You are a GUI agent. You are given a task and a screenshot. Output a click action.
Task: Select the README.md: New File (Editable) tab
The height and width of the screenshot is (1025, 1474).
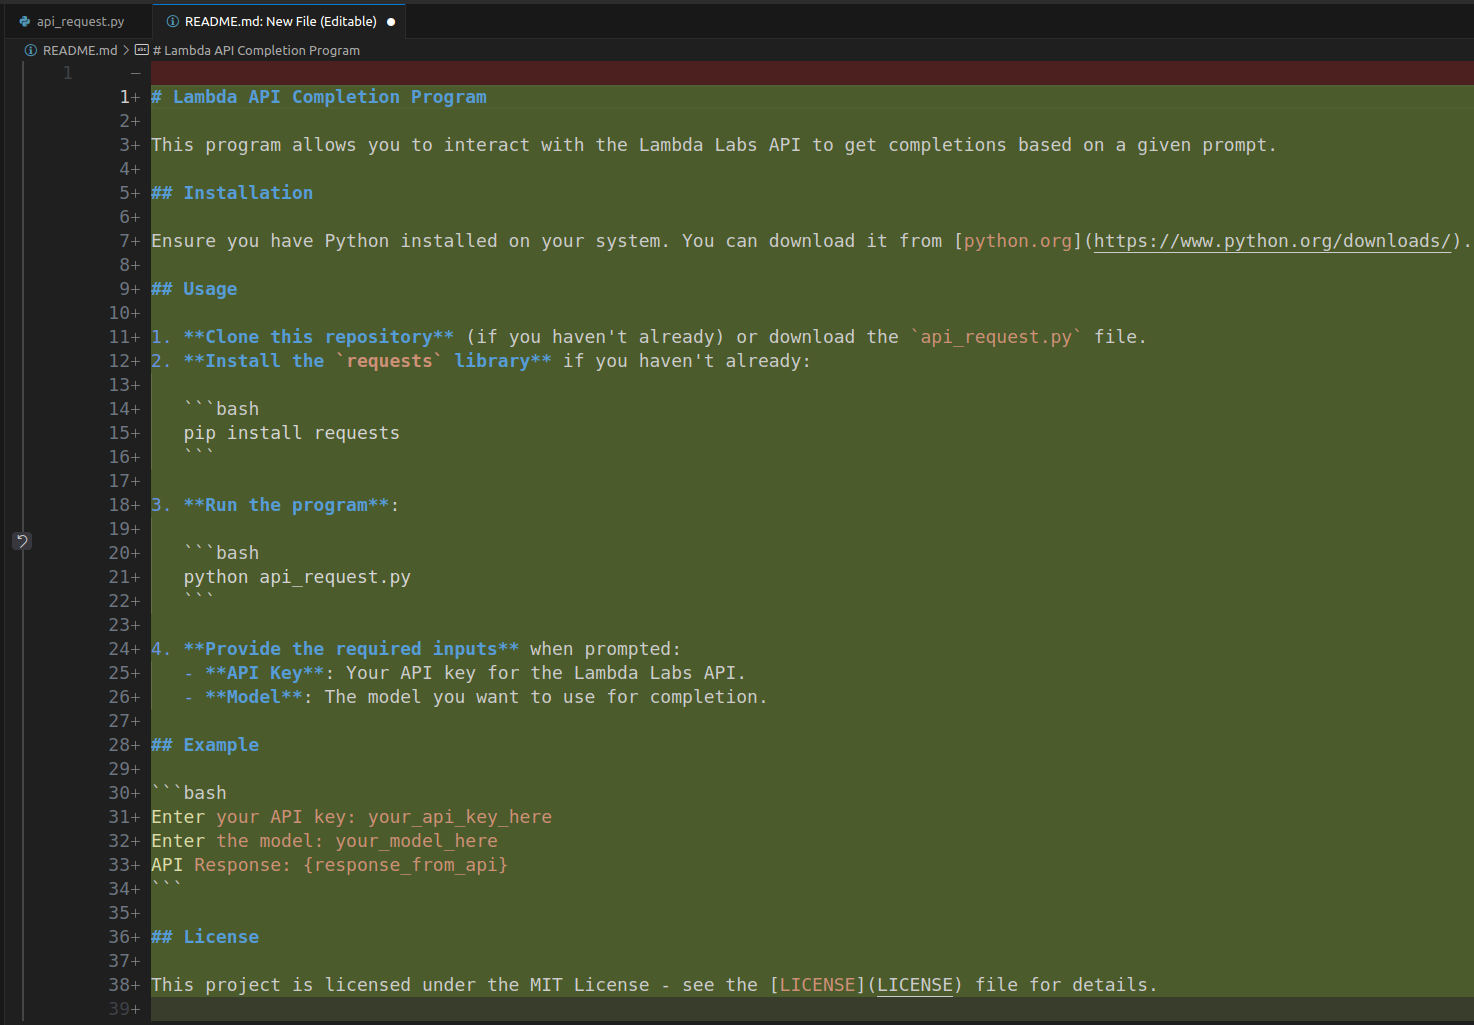(x=280, y=21)
